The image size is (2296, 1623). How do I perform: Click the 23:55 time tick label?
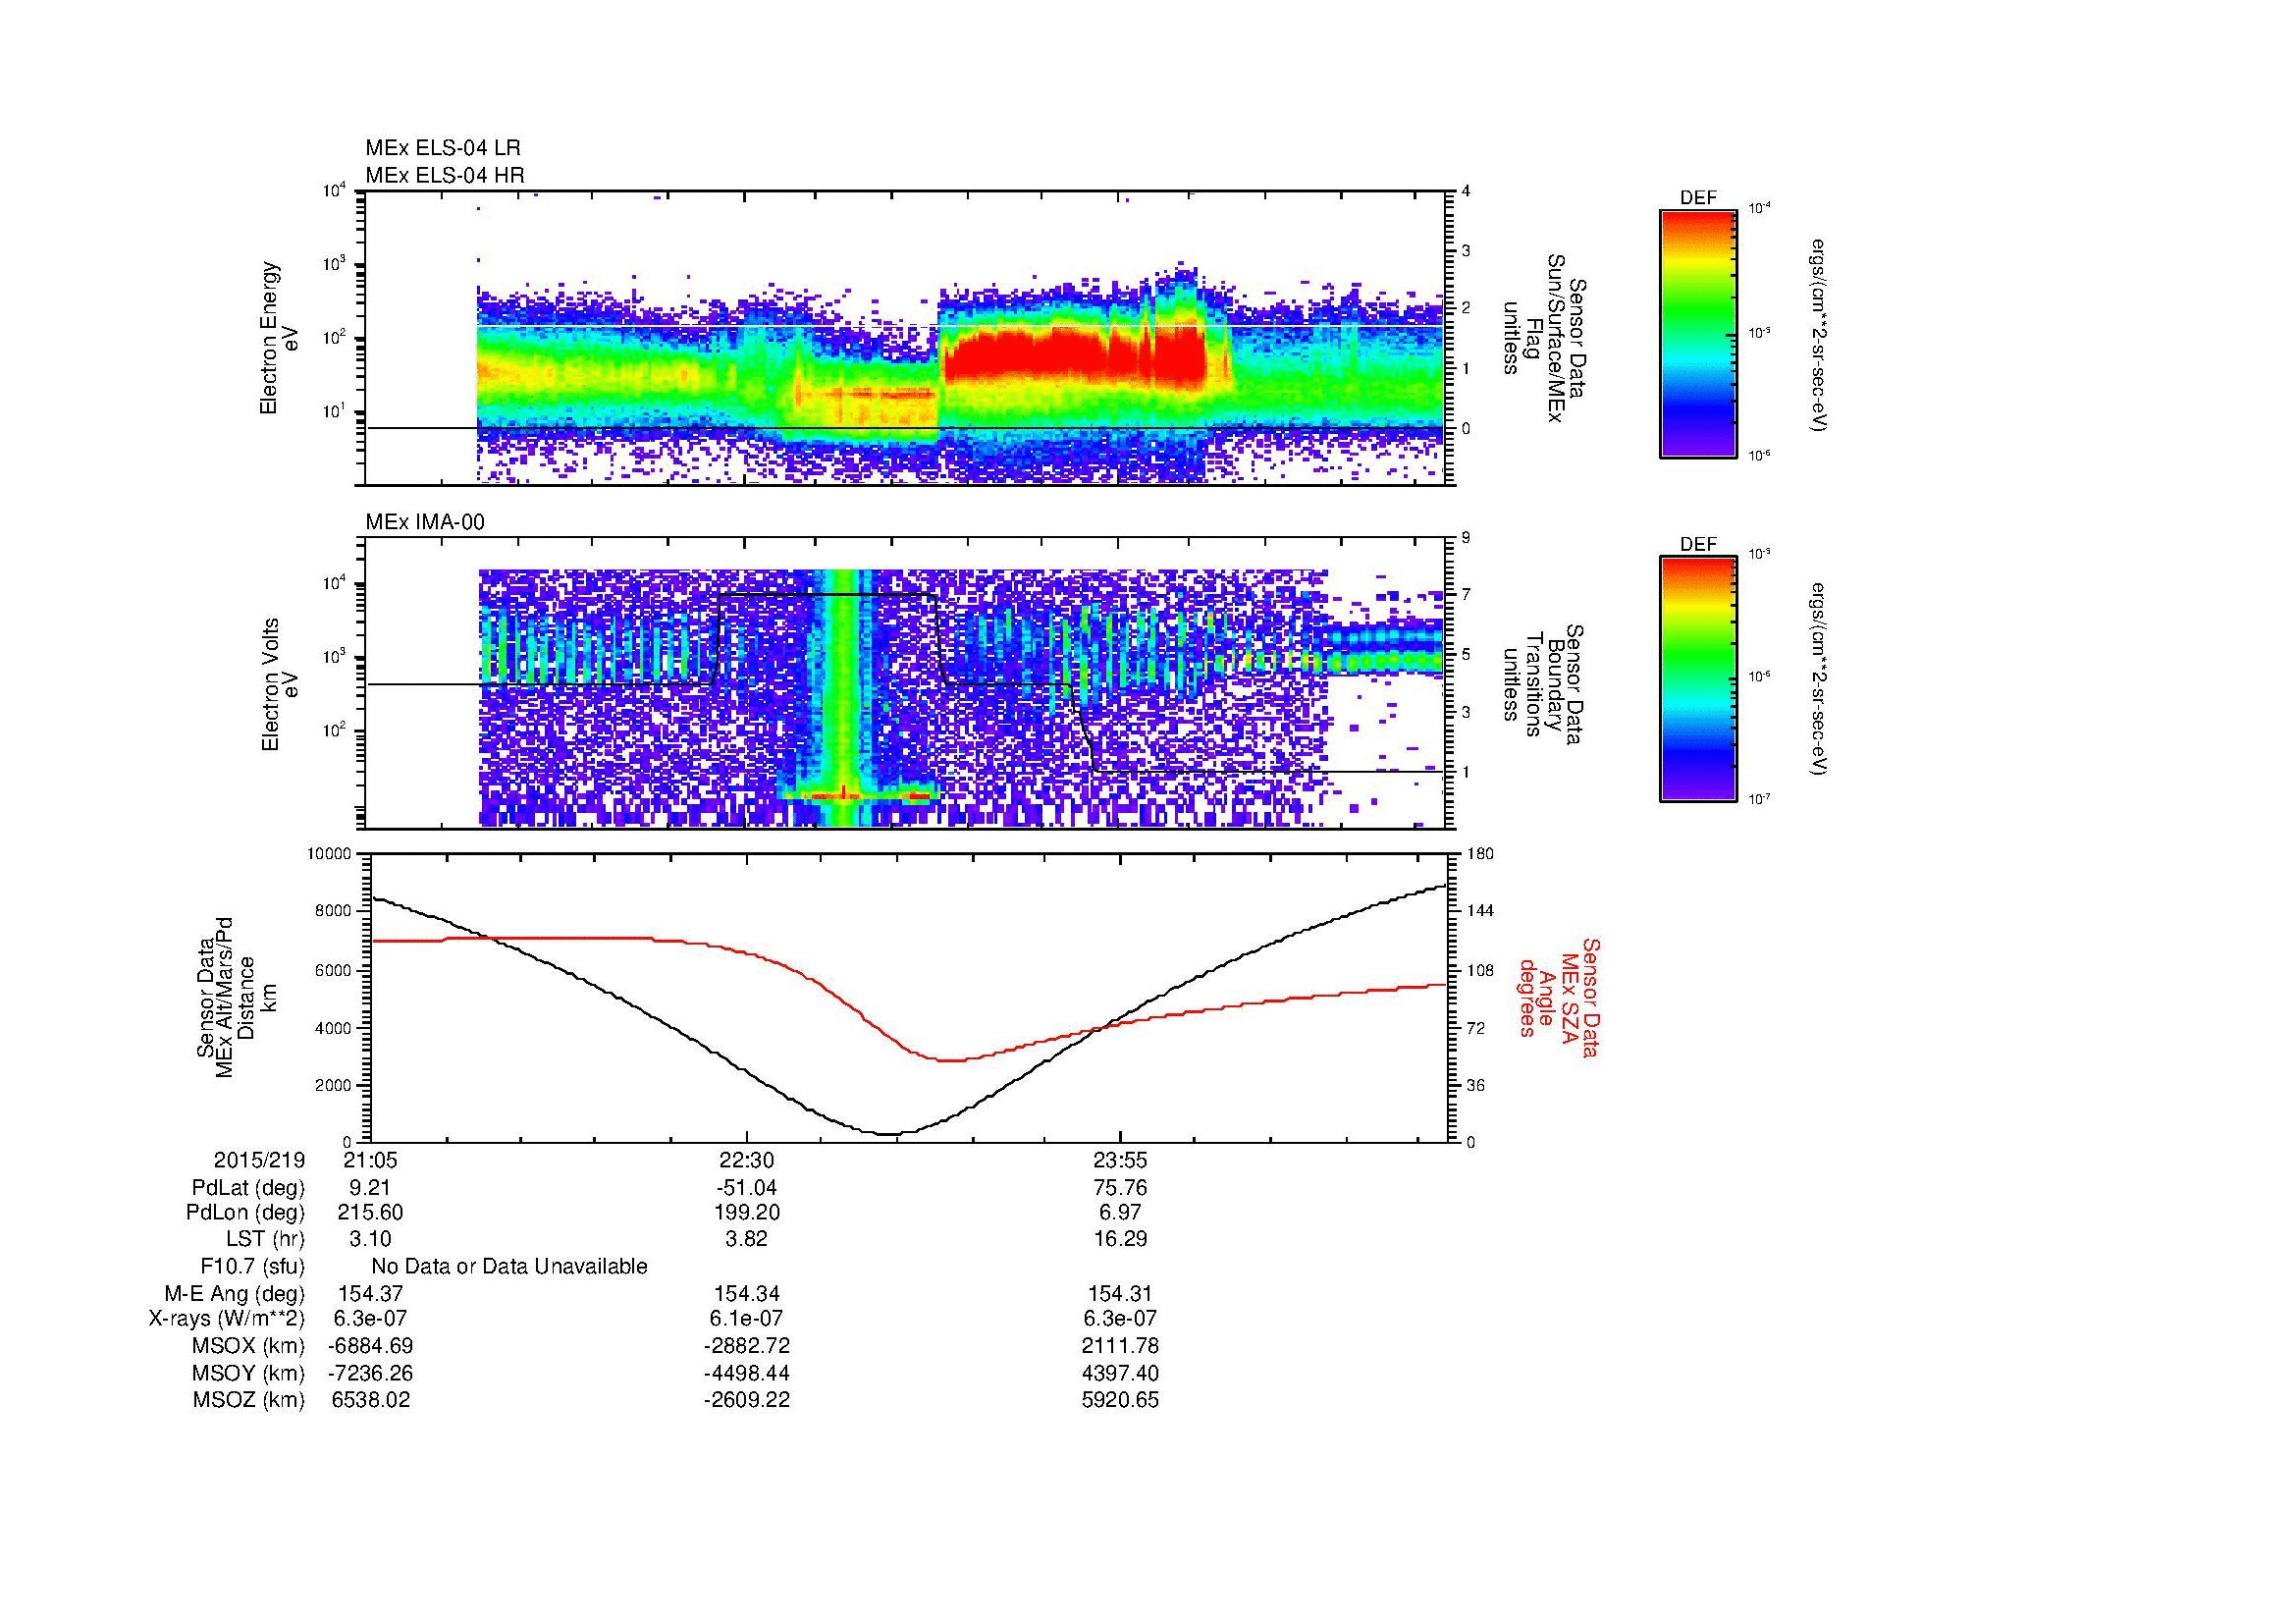point(1120,1160)
